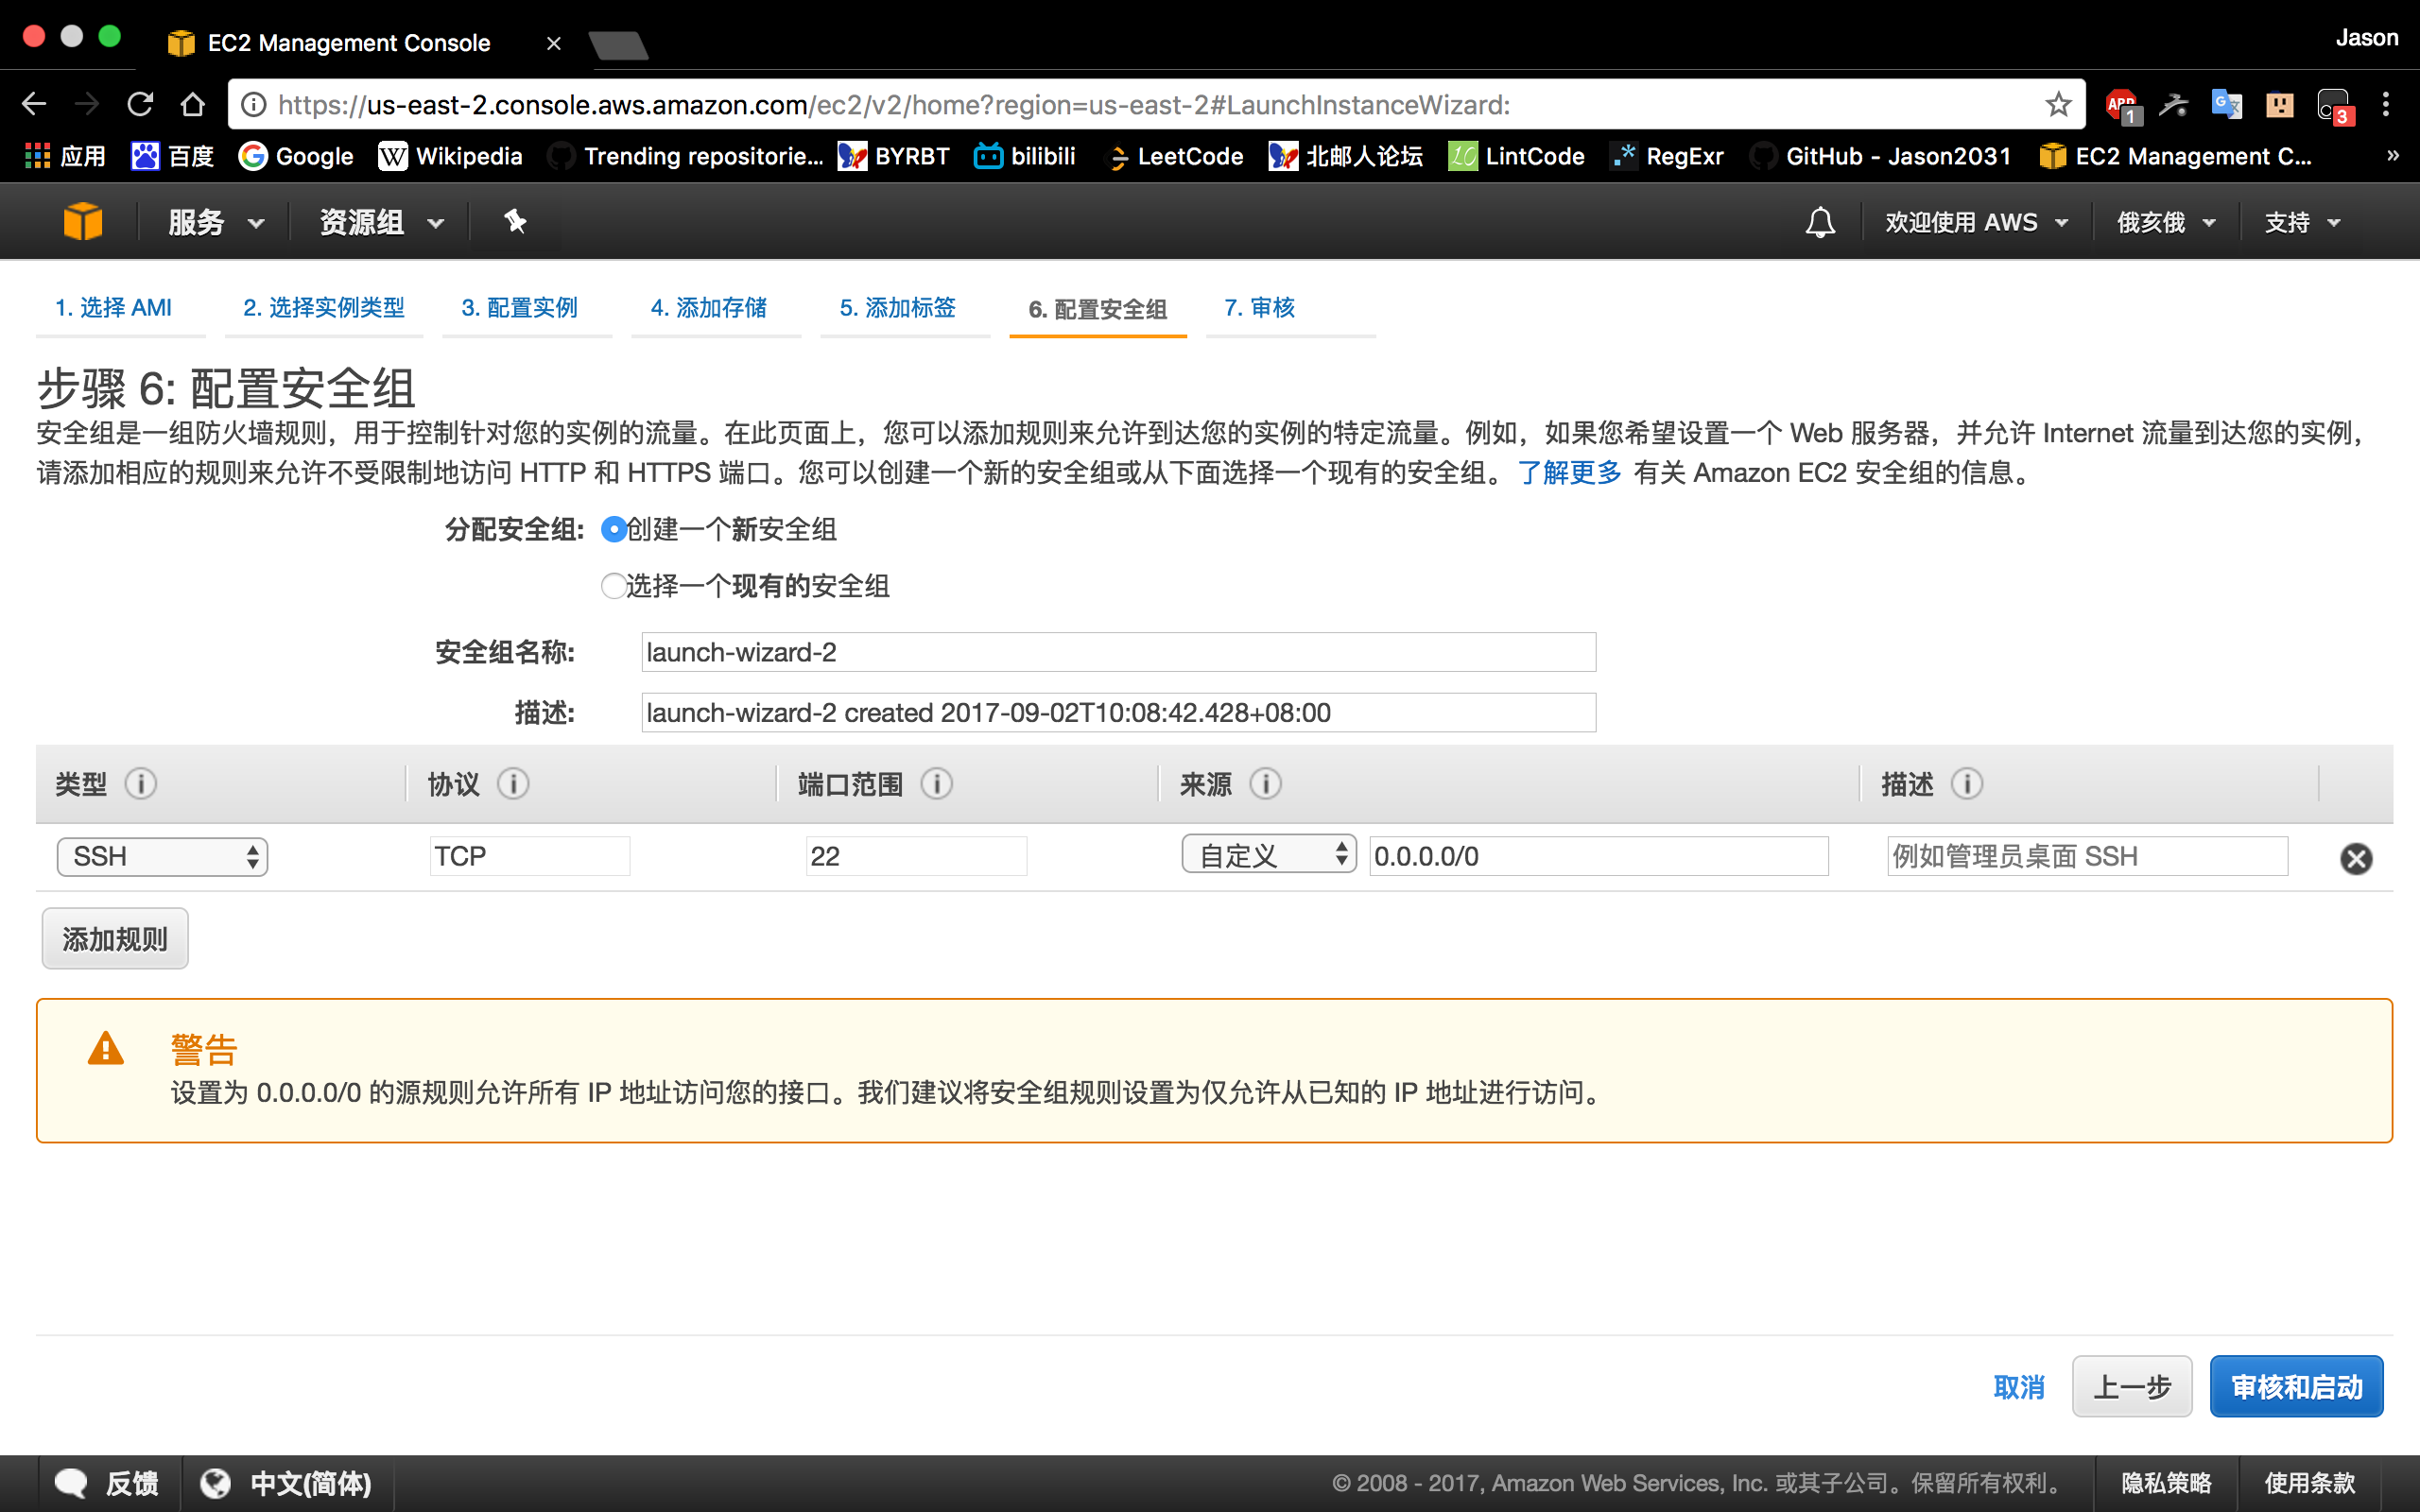2420x1512 pixels.
Task: Click info icon next to 类型 column
Action: [141, 783]
